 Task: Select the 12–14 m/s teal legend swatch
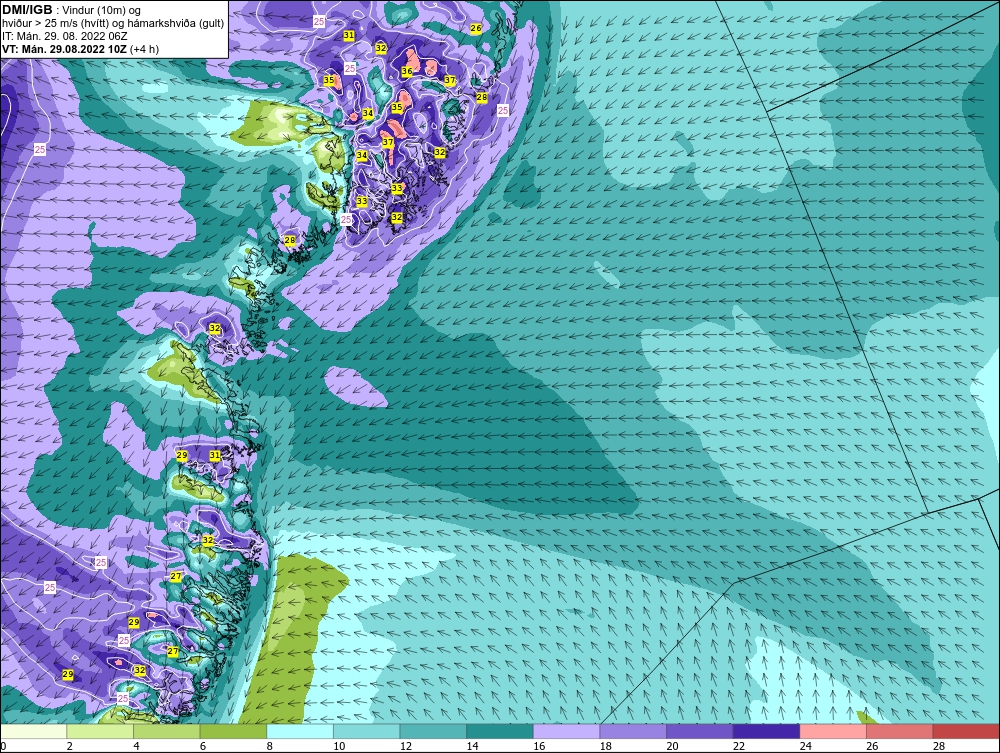point(433,731)
